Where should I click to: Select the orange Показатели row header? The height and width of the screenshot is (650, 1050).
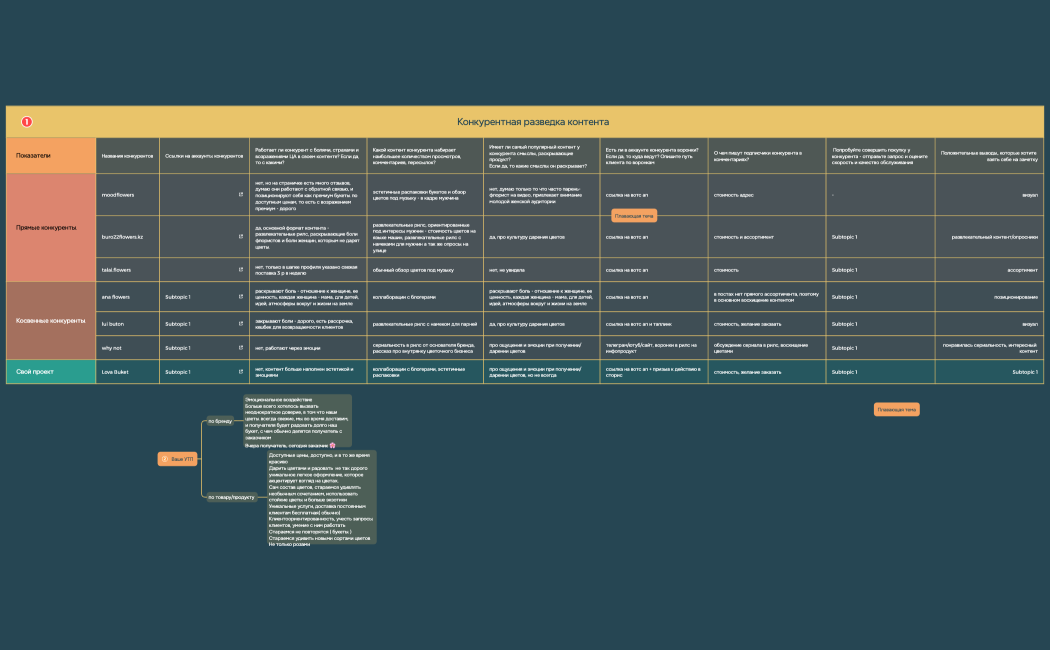pyautogui.click(x=50, y=156)
